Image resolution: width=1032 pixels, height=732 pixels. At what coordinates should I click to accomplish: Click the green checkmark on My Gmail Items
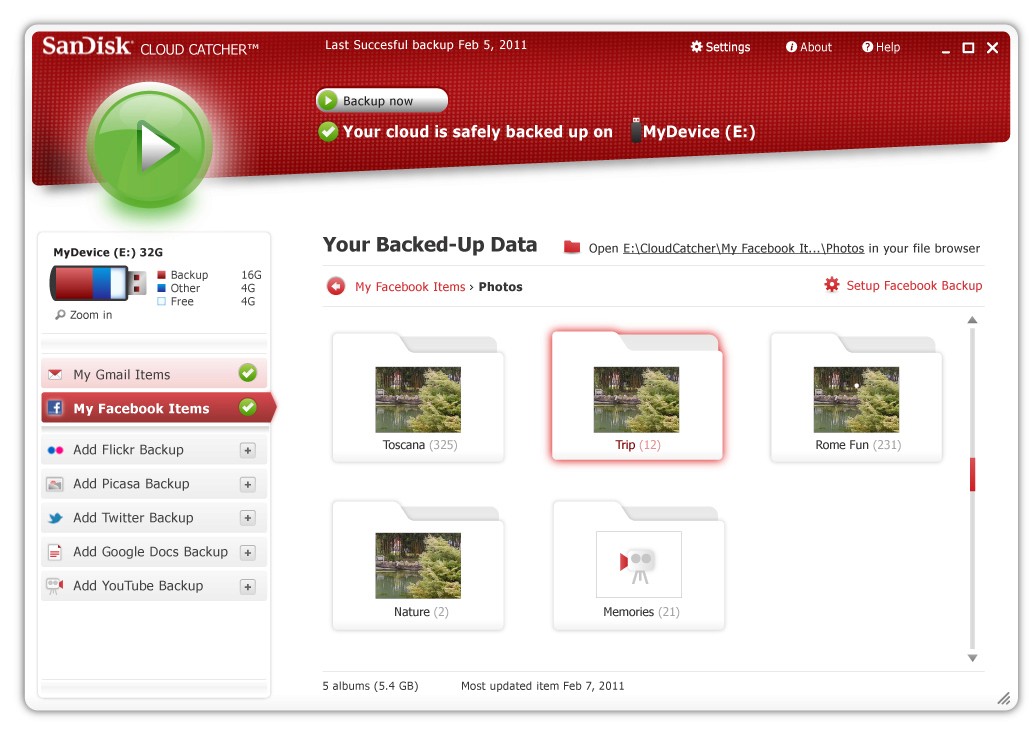247,373
